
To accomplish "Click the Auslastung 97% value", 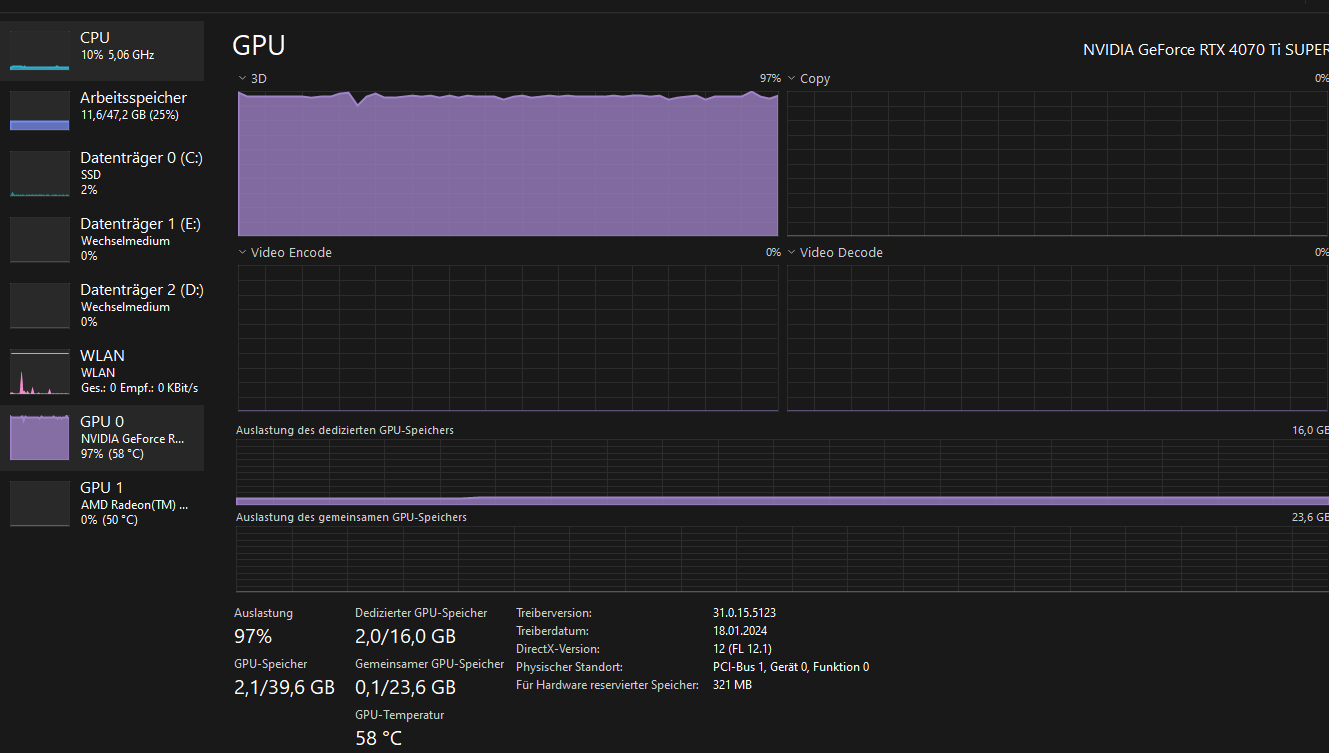I will point(253,637).
